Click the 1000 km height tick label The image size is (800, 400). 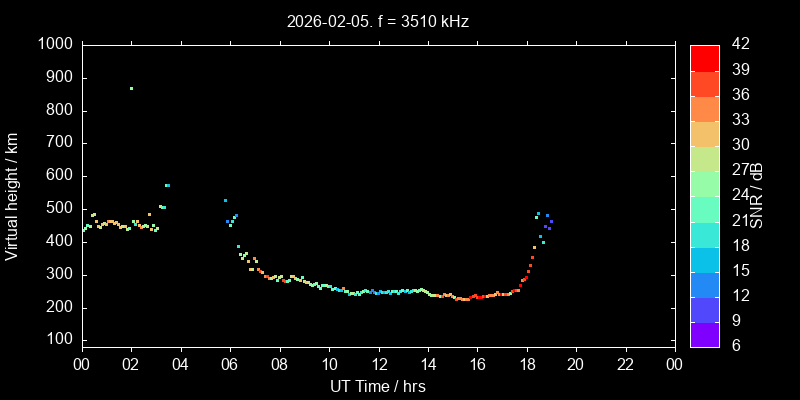(x=54, y=44)
